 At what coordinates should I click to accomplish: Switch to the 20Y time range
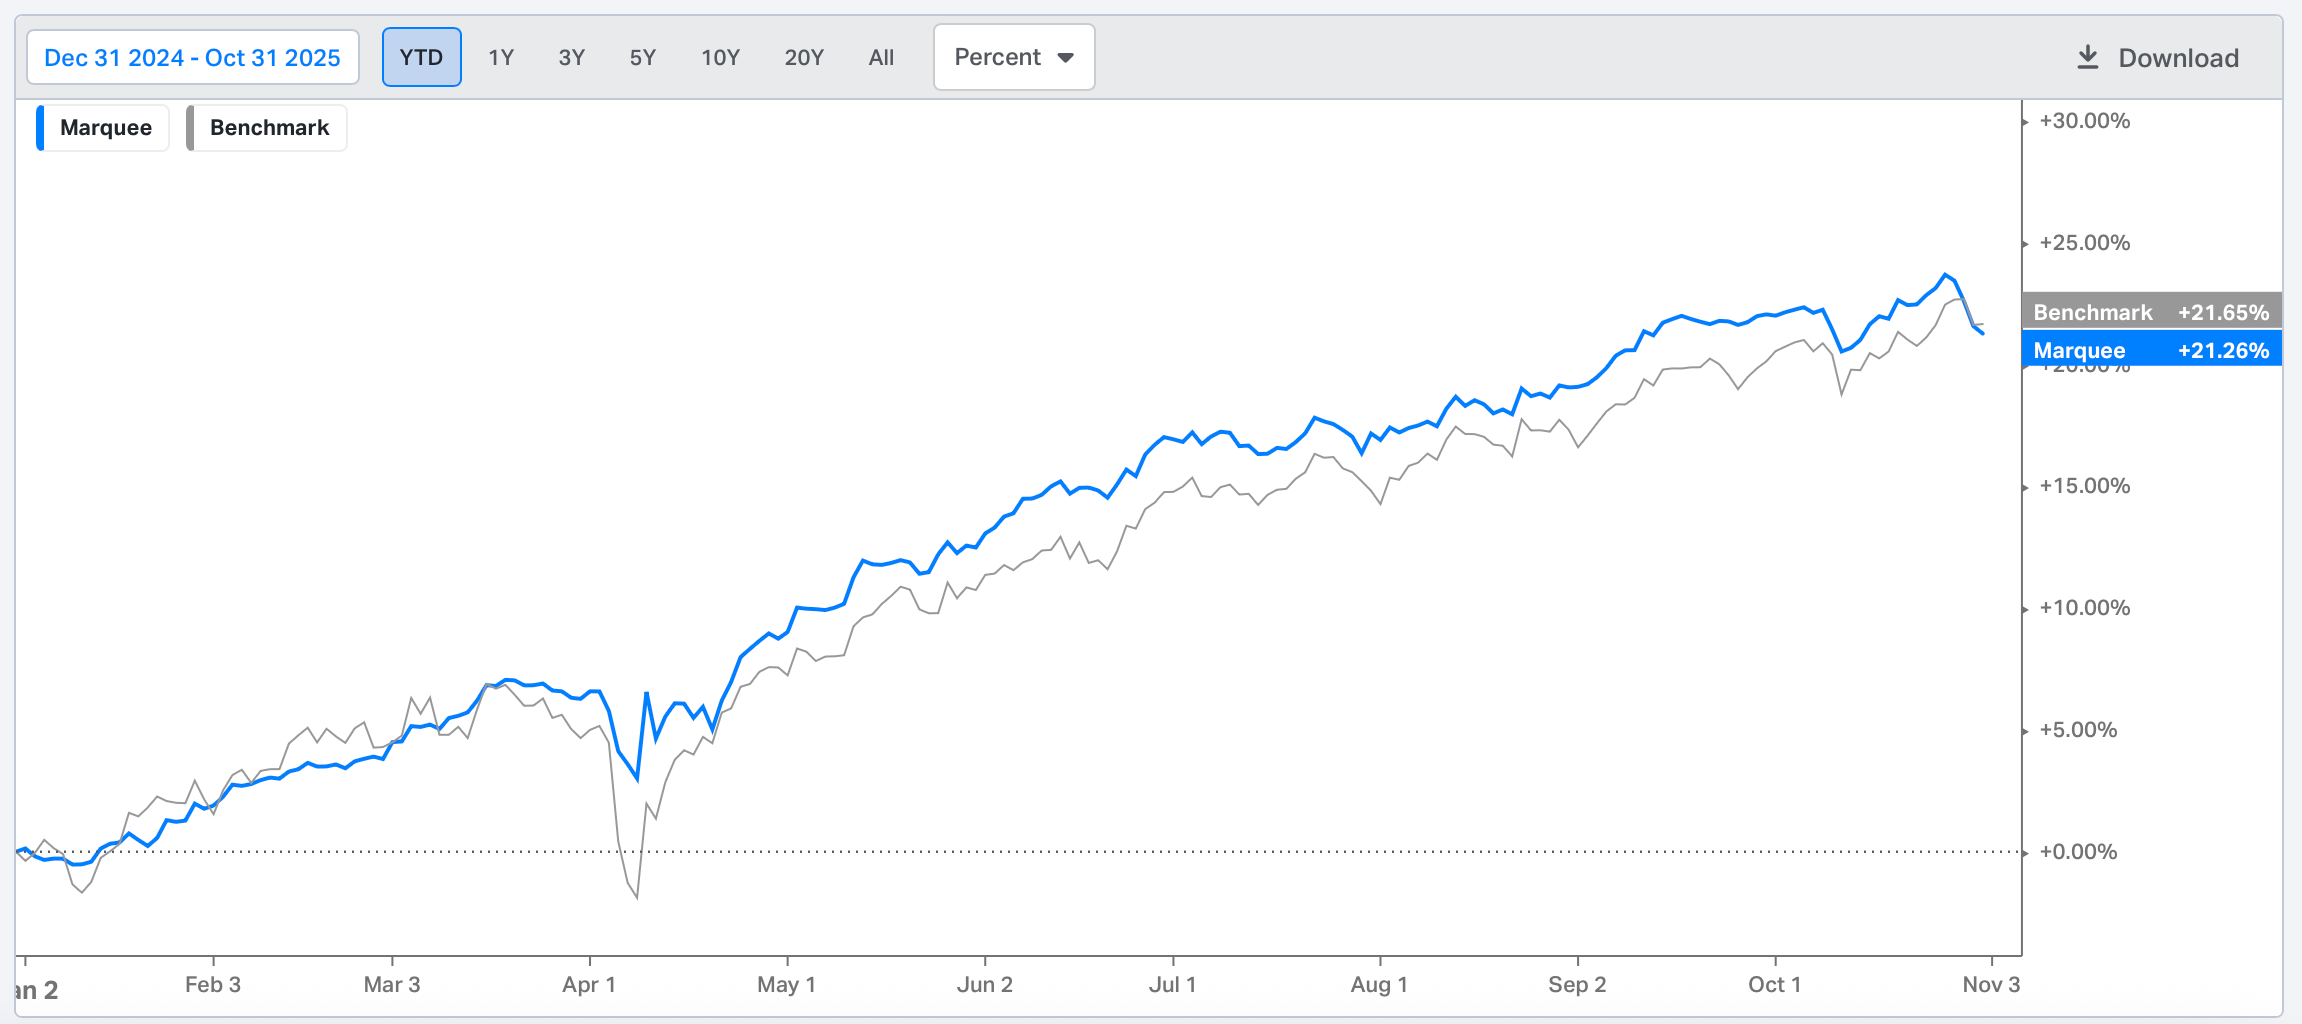point(804,58)
